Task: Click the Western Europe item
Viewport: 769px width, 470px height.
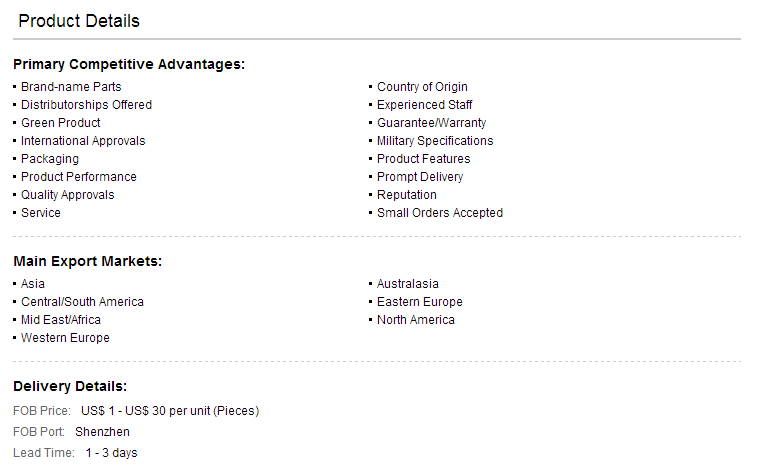Action: tap(65, 338)
